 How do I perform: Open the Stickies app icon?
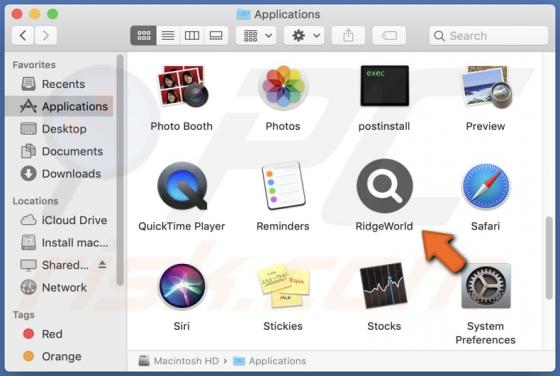(x=284, y=286)
